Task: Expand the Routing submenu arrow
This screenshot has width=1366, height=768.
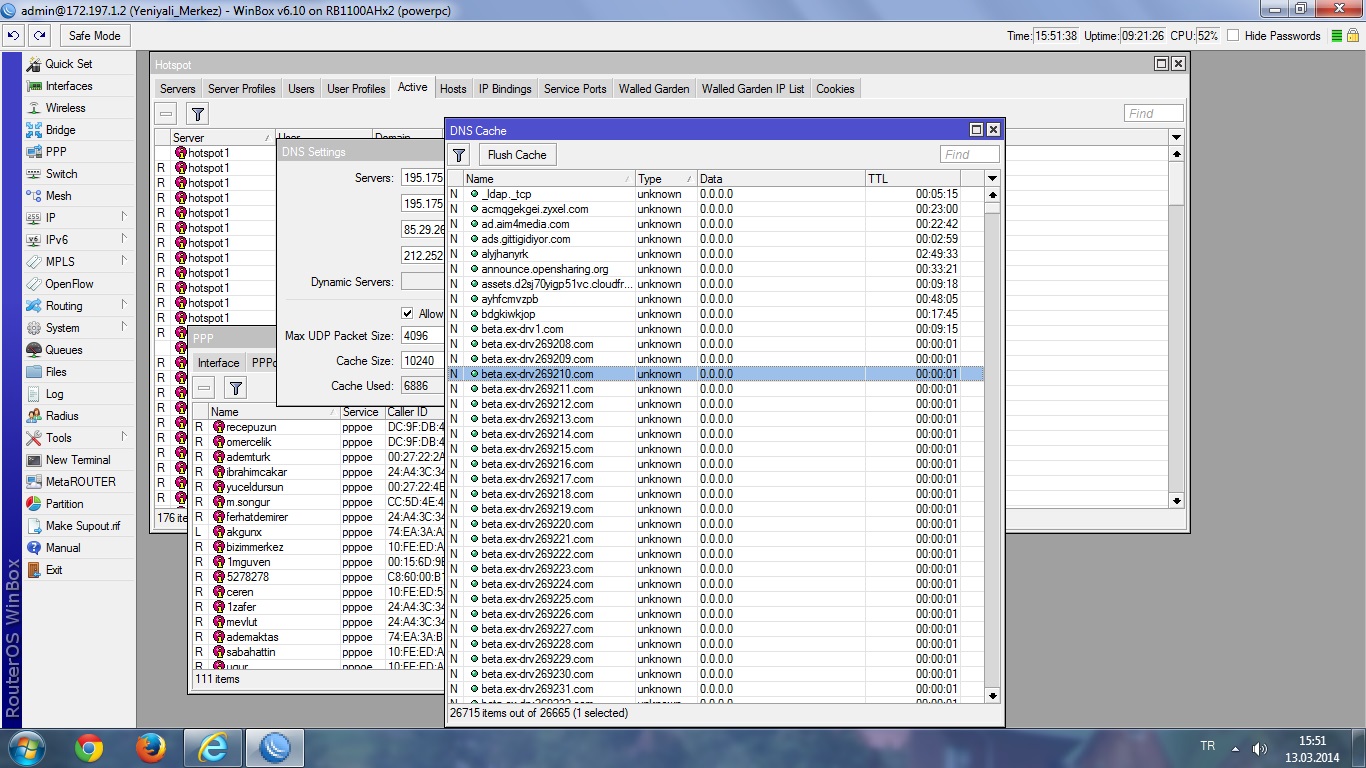Action: 124,305
